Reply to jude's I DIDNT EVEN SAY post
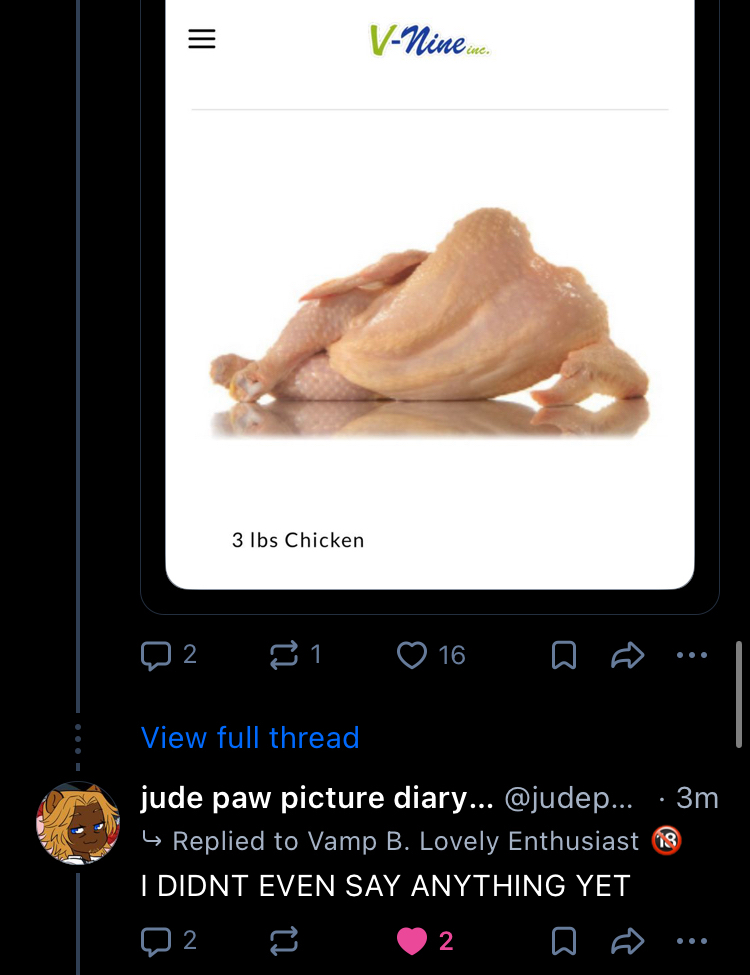The image size is (750, 975). (156, 941)
